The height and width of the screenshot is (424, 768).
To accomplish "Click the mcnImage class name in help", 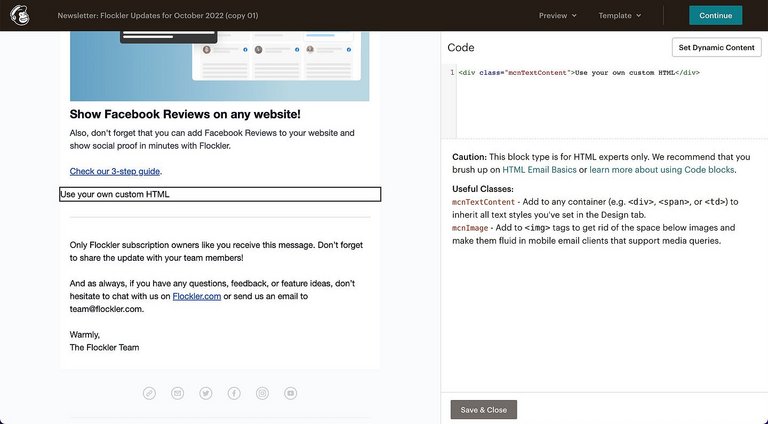I will (470, 228).
